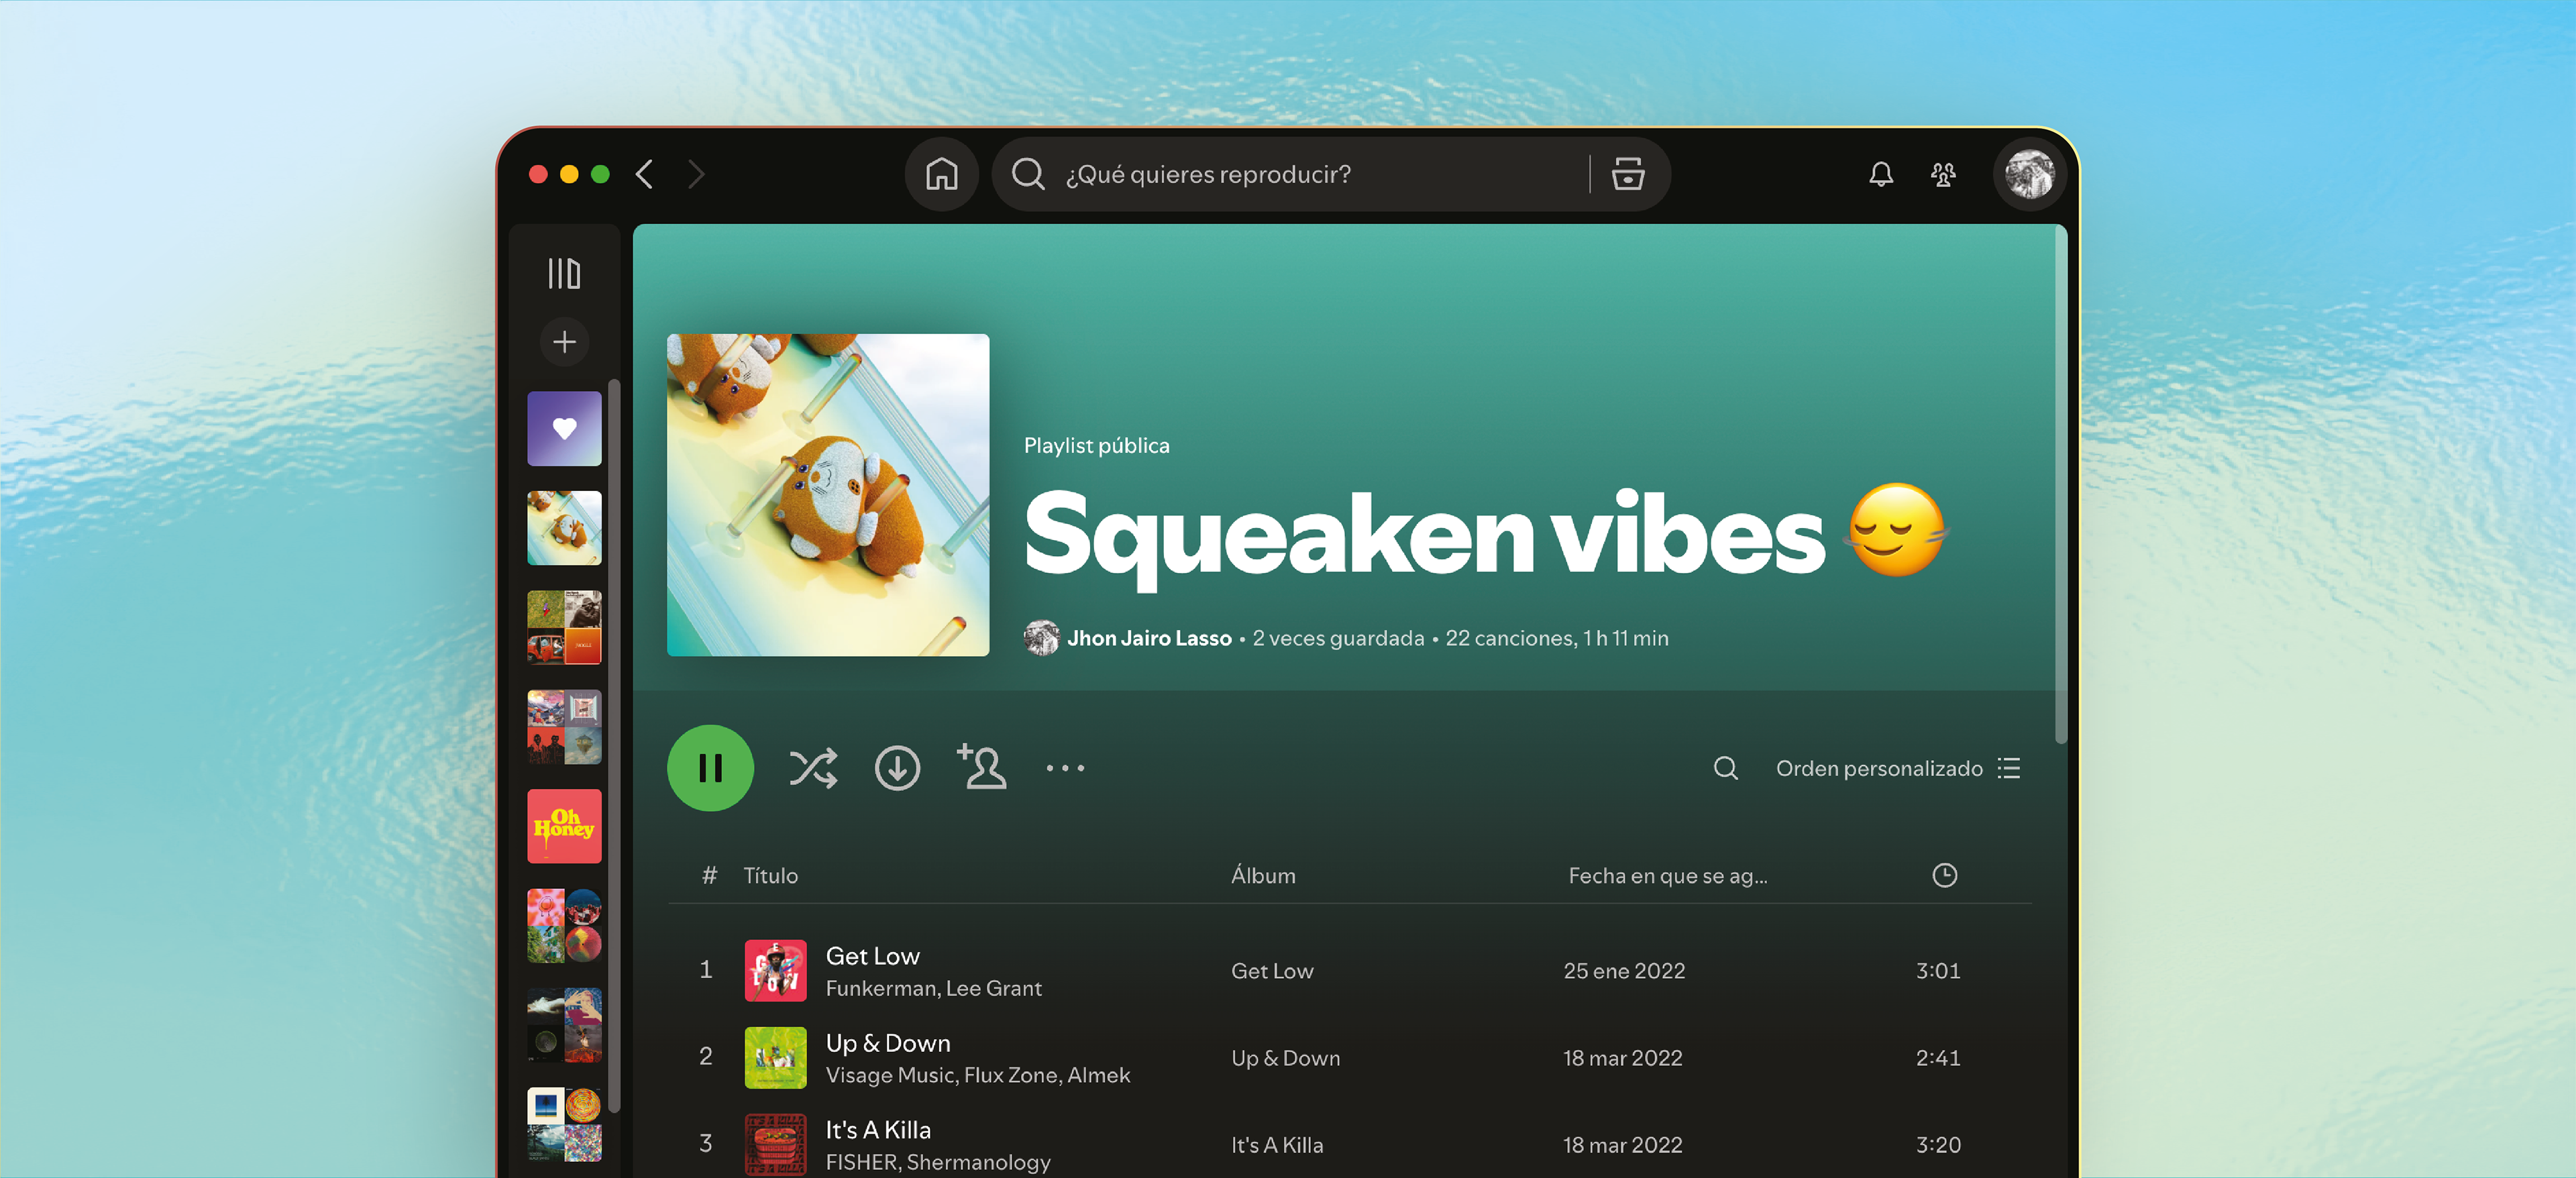Open notifications bell

coord(1881,174)
